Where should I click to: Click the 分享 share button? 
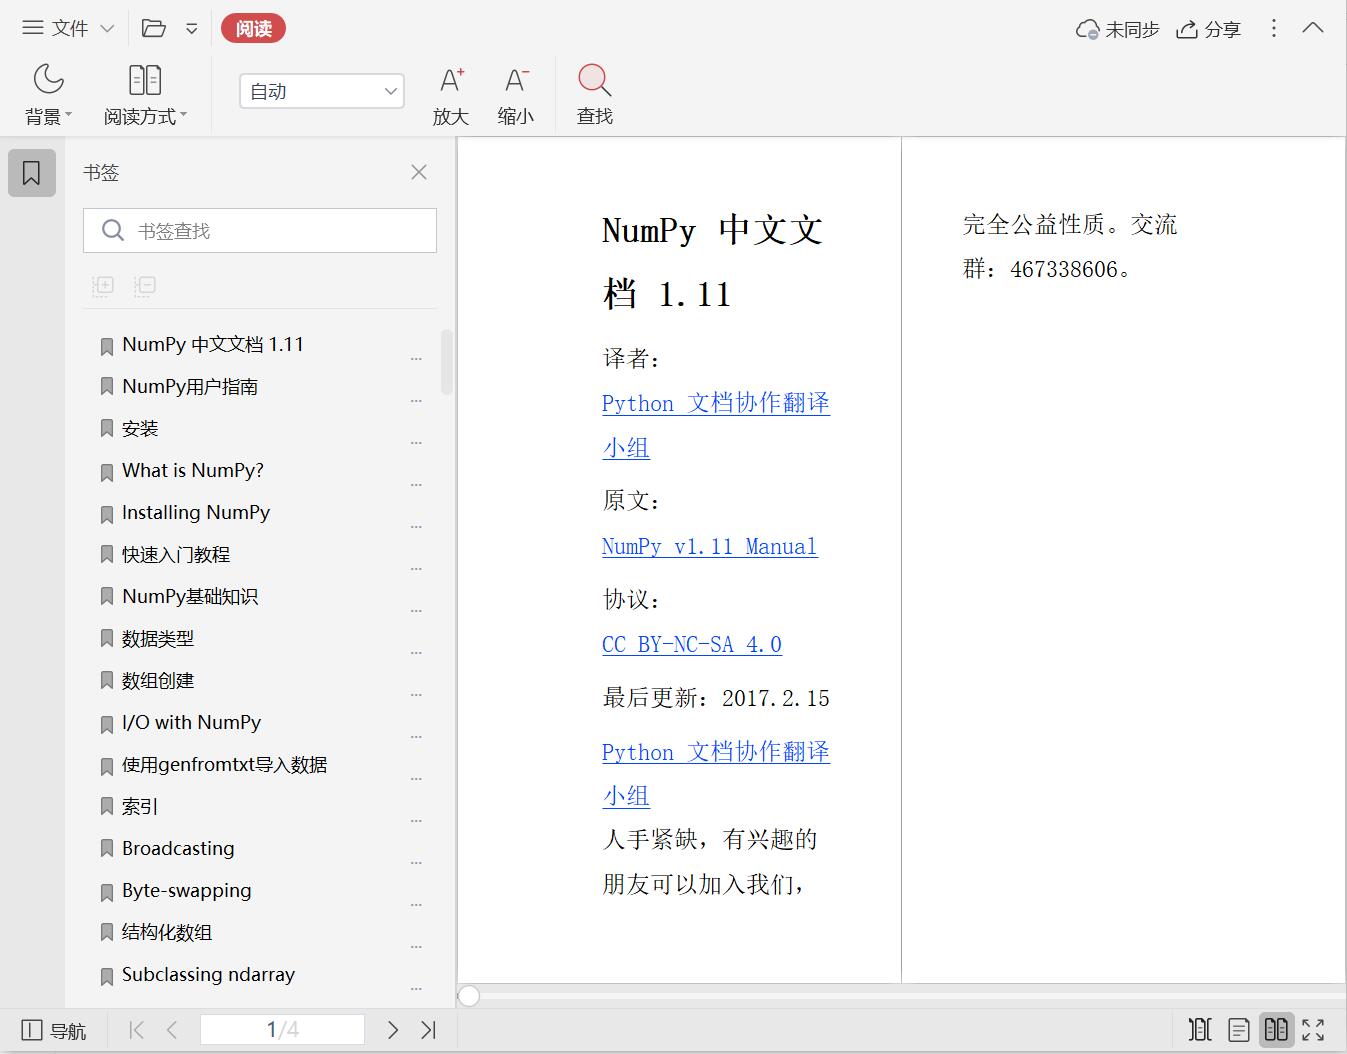(x=1208, y=29)
